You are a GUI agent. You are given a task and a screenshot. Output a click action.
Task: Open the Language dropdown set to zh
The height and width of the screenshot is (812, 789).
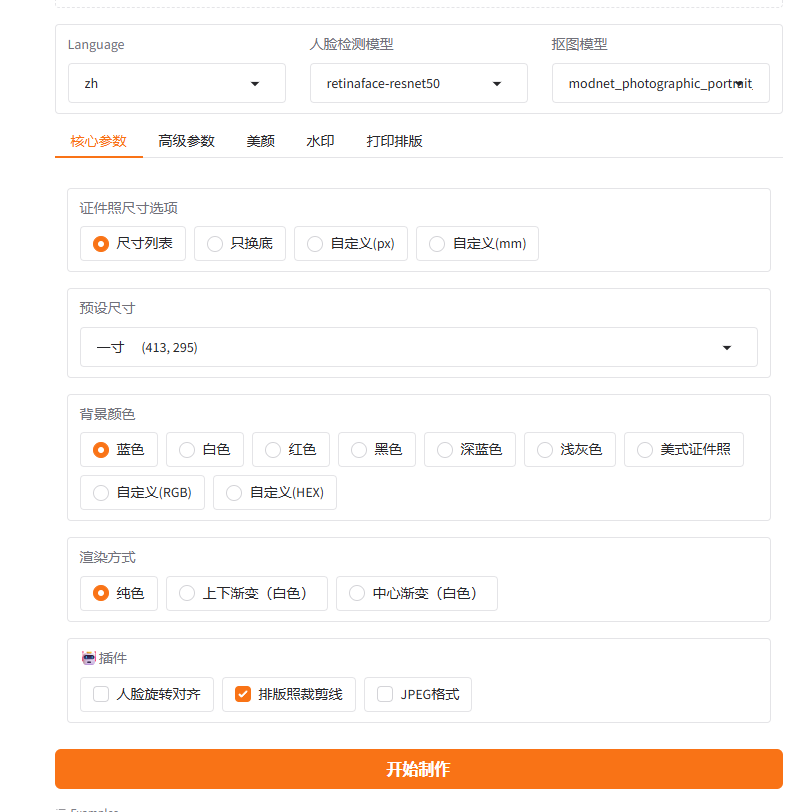[176, 83]
